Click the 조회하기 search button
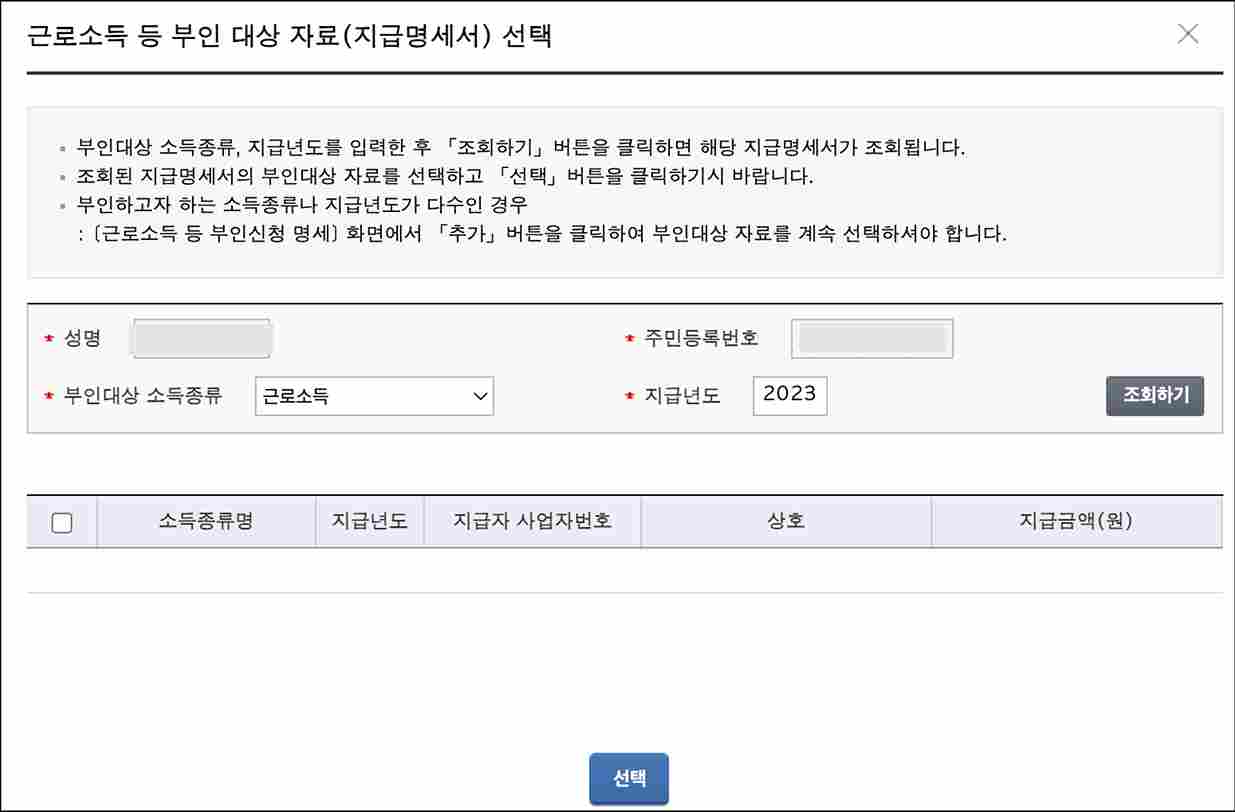The width and height of the screenshot is (1235, 812). (1155, 396)
